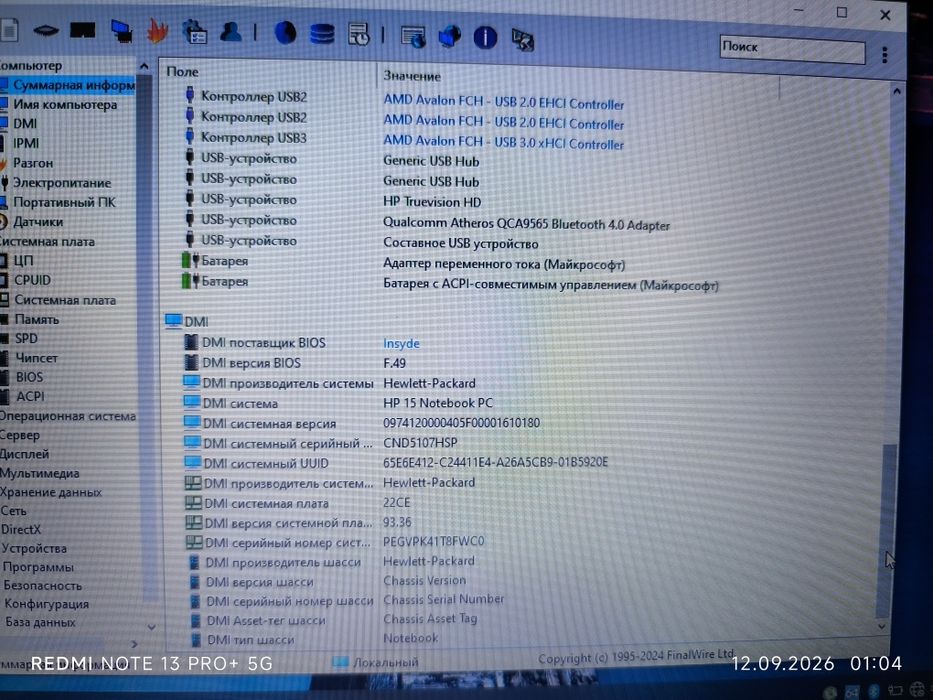The height and width of the screenshot is (700, 933).
Task: Open Чипсет tree item
Action: [36, 358]
